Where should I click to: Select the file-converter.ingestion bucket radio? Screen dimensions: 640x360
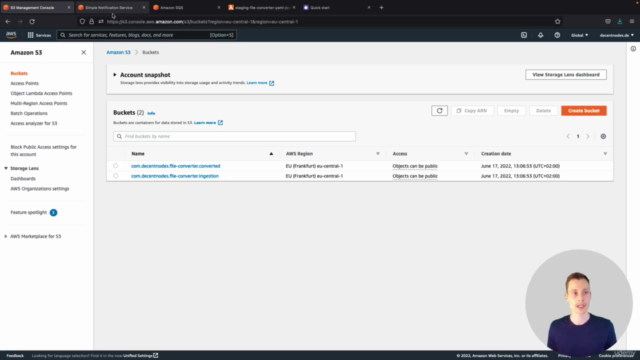(x=116, y=176)
